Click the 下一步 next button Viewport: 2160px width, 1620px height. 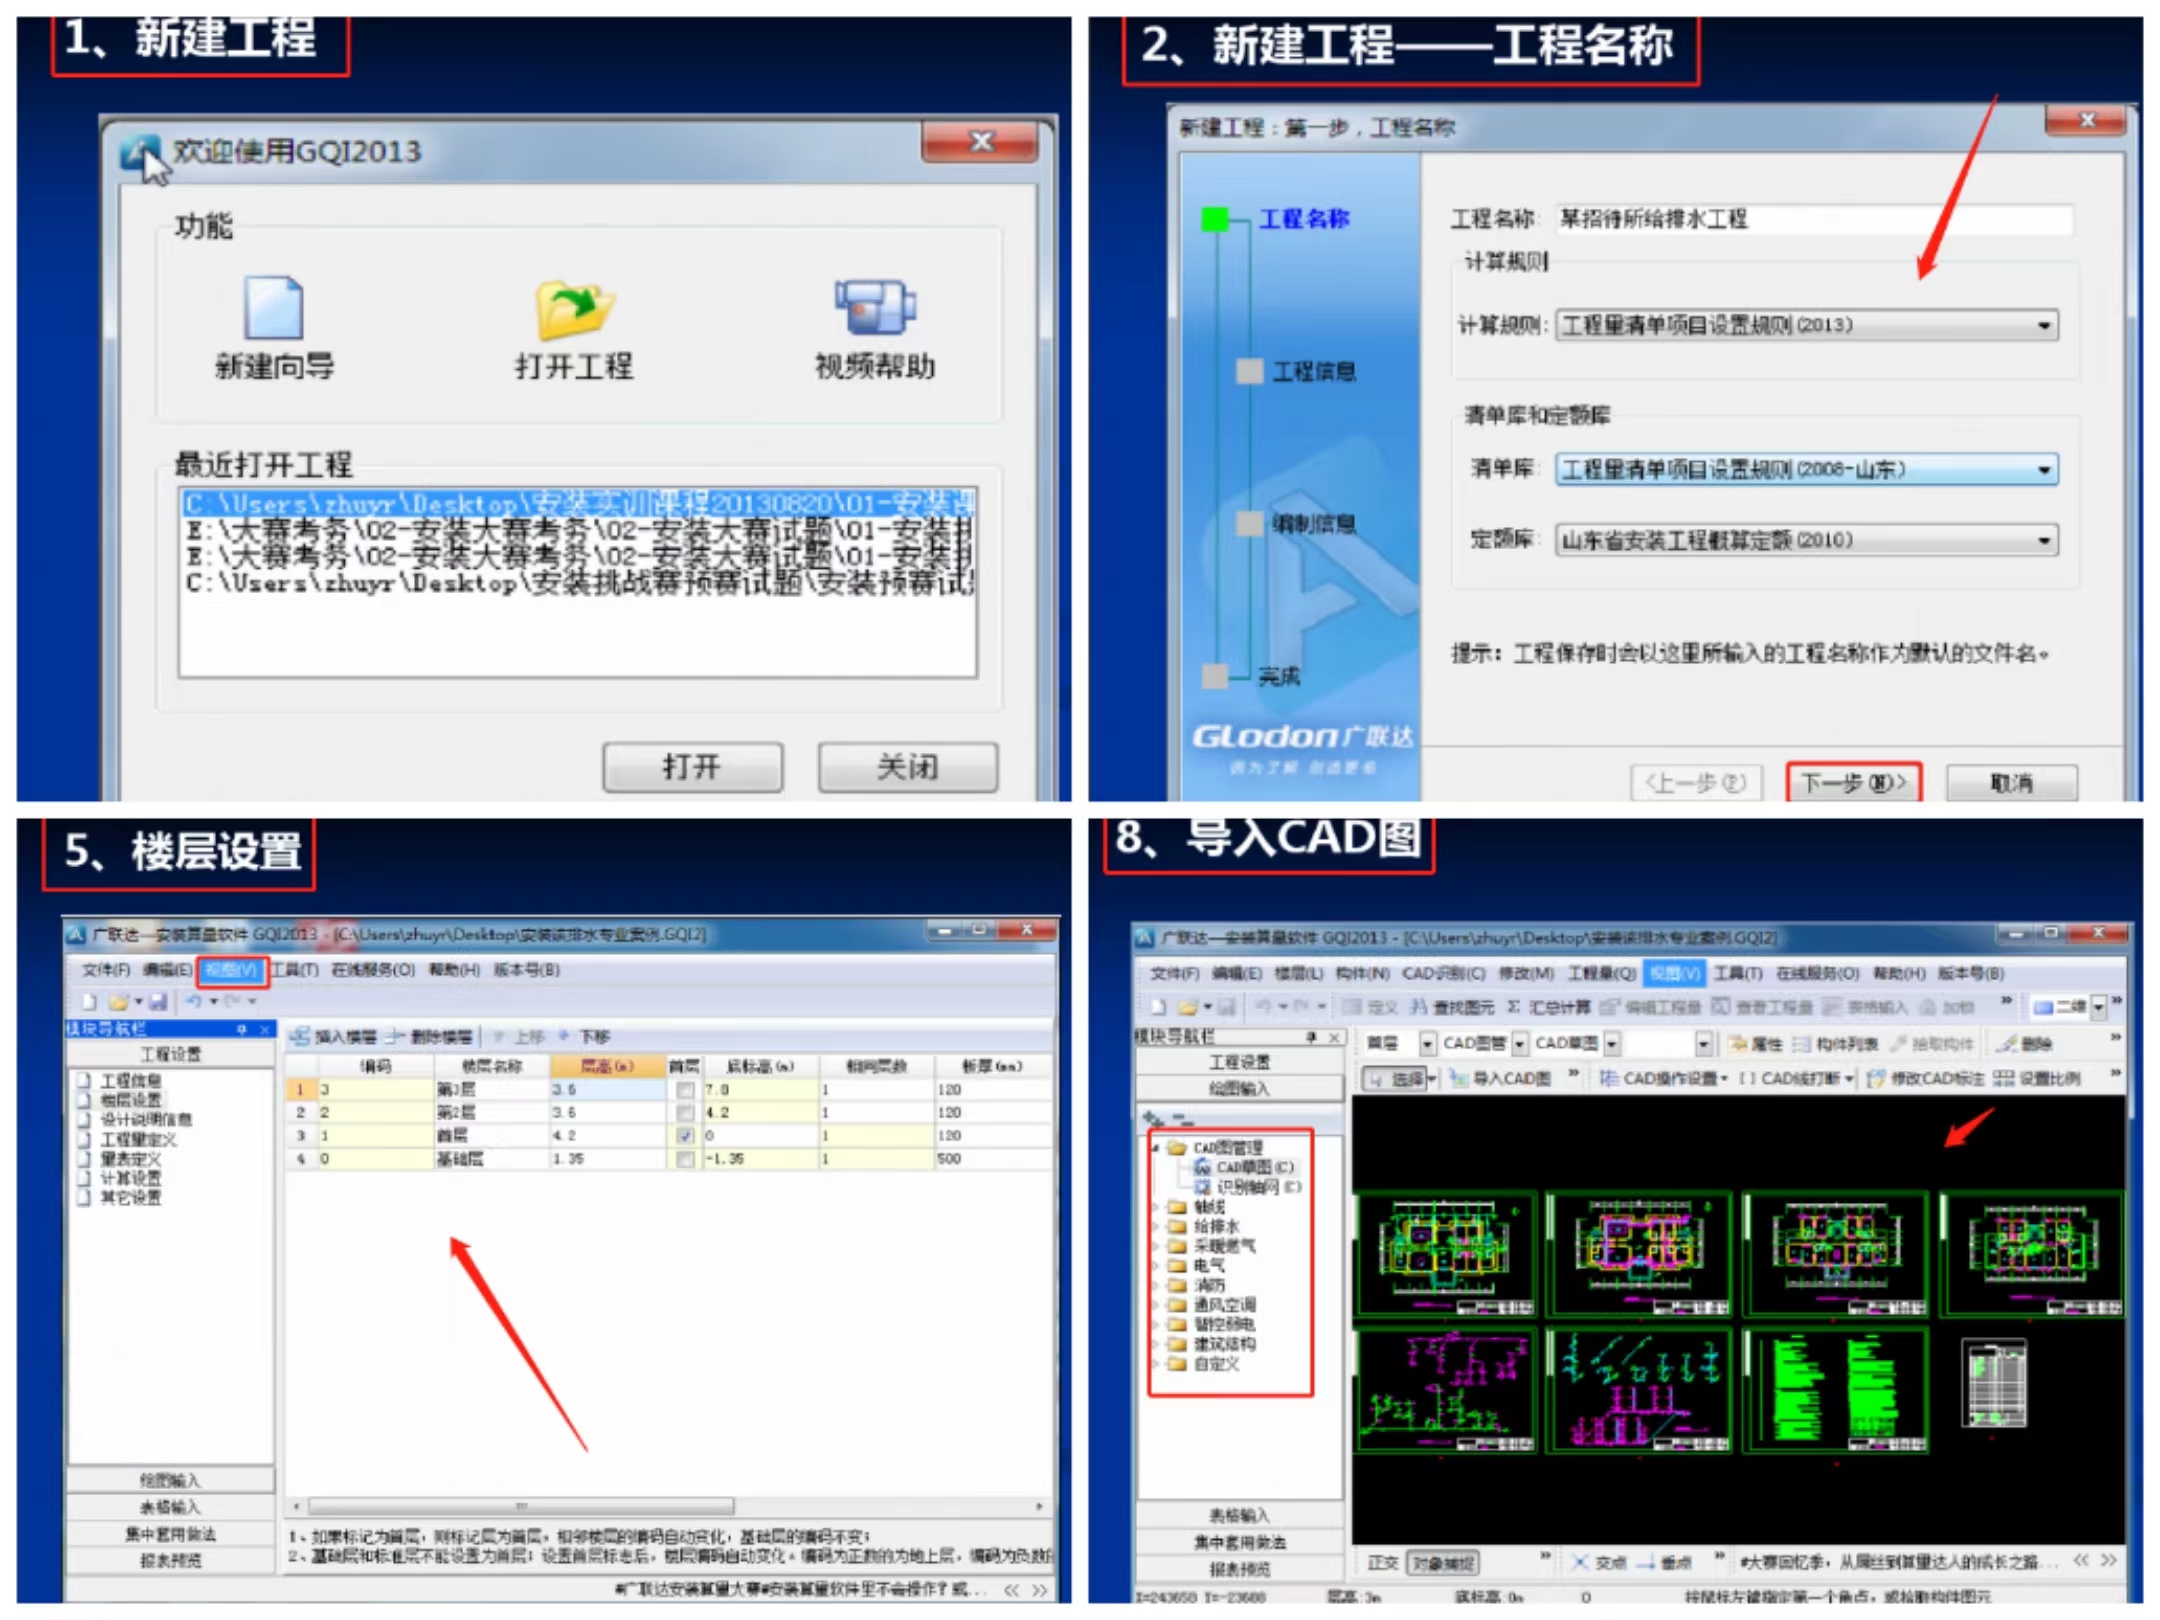tap(1853, 782)
